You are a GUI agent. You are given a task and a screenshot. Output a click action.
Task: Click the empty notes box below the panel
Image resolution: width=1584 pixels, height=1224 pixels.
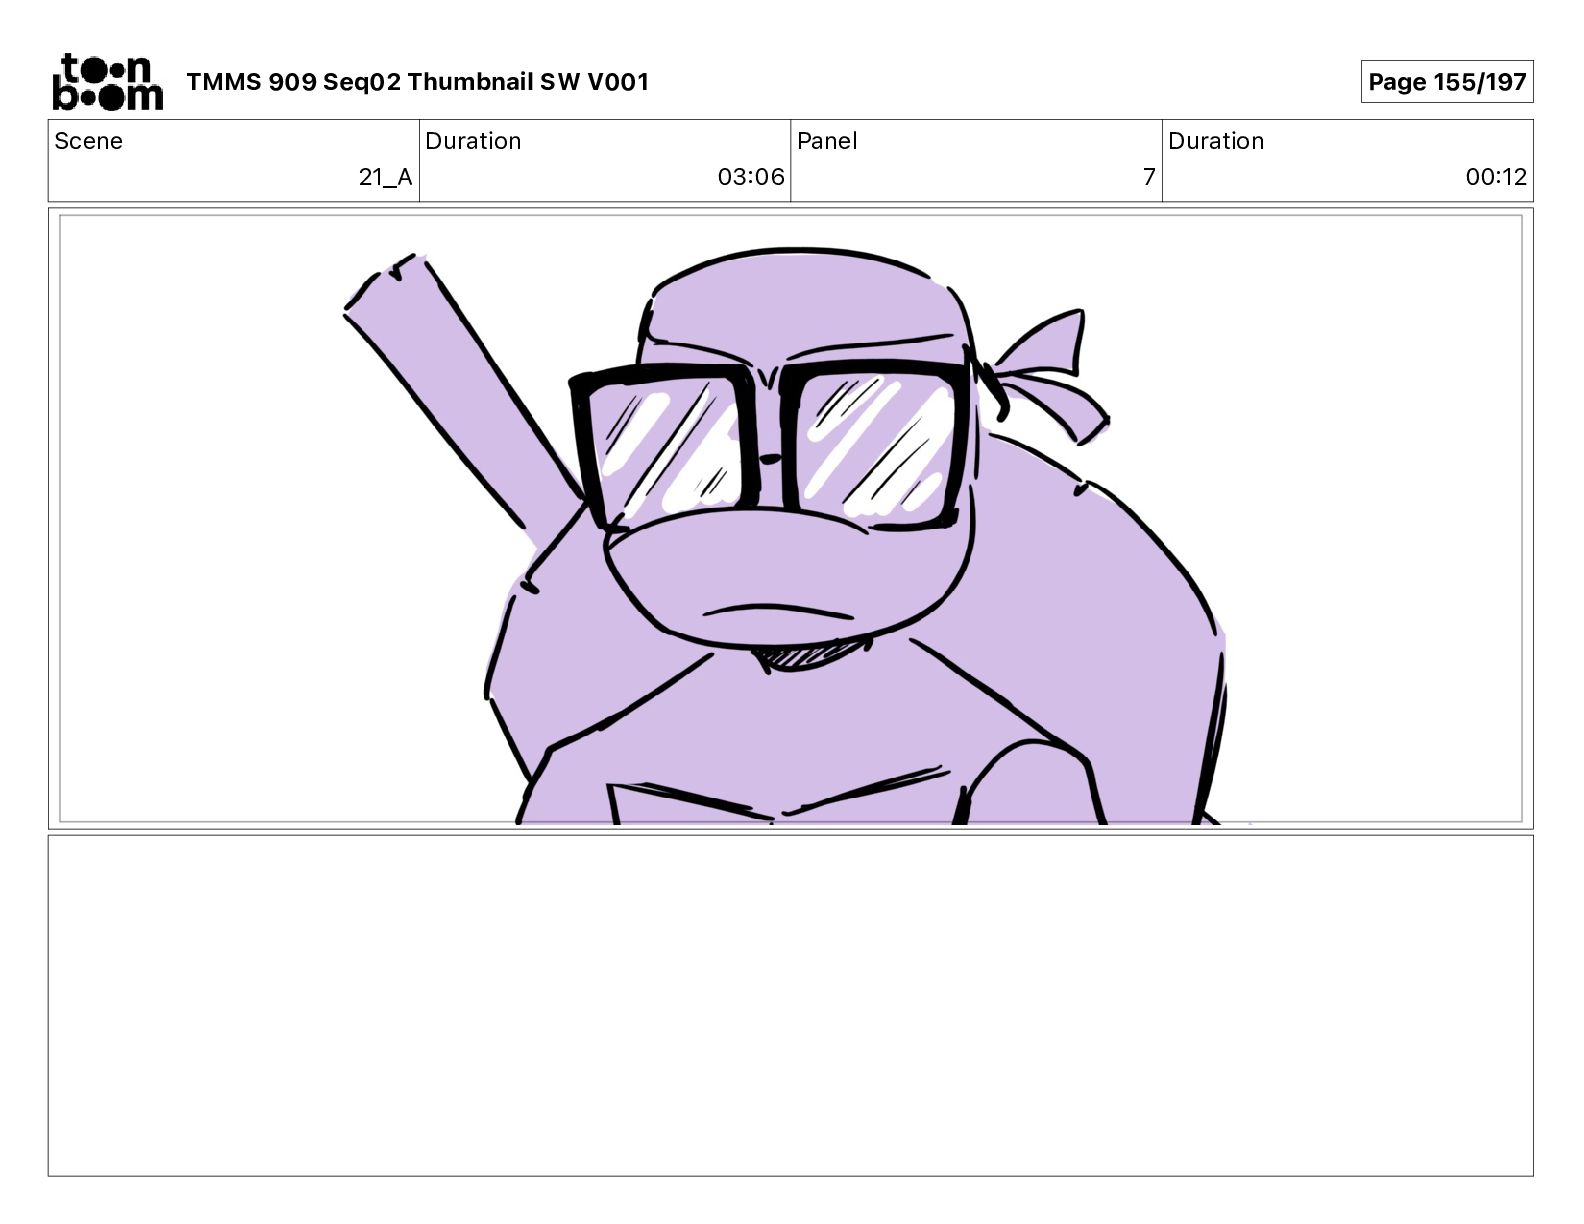(790, 1006)
